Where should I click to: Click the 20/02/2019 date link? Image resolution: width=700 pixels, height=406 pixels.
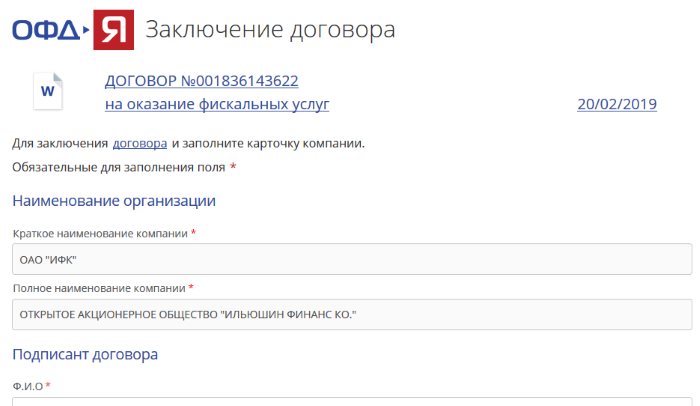pyautogui.click(x=616, y=104)
